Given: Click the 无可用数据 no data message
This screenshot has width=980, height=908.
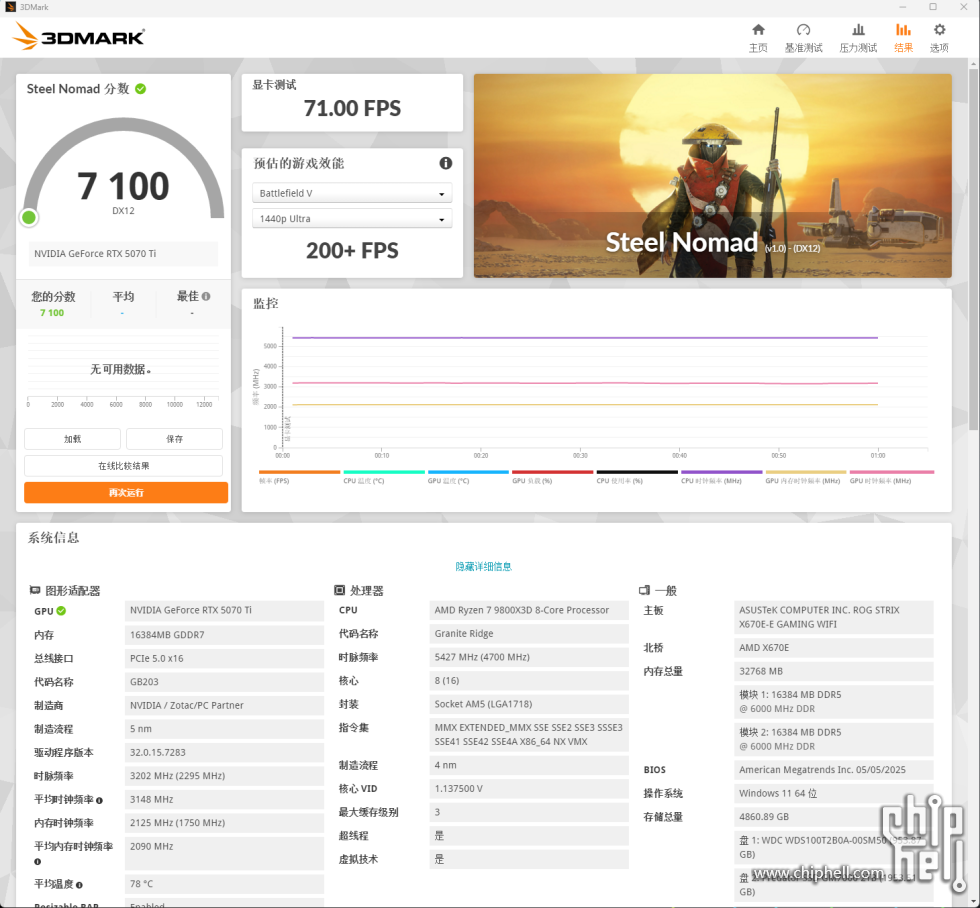Looking at the screenshot, I should pyautogui.click(x=121, y=369).
